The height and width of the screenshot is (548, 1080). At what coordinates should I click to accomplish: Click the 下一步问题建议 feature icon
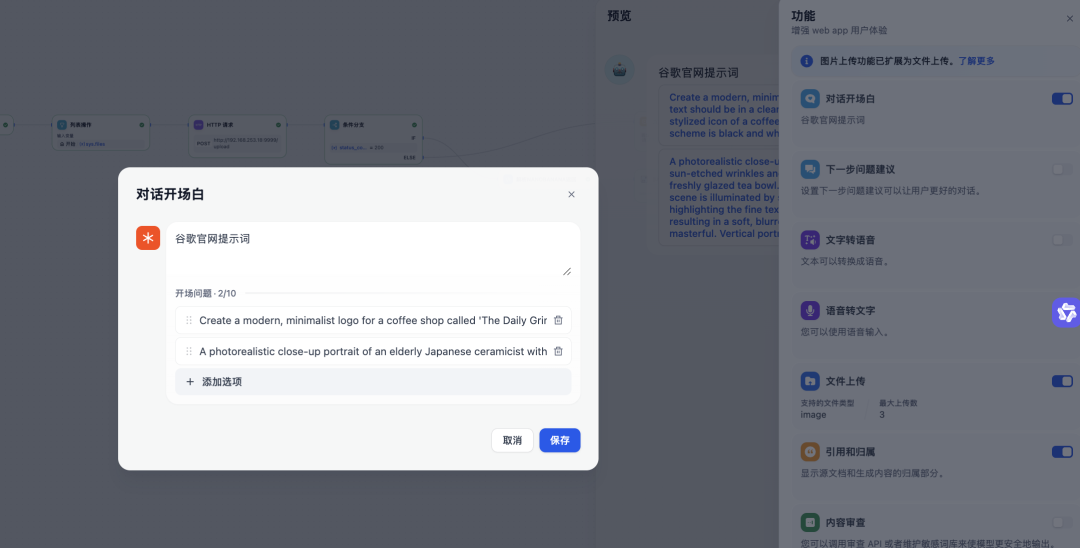pyautogui.click(x=810, y=169)
